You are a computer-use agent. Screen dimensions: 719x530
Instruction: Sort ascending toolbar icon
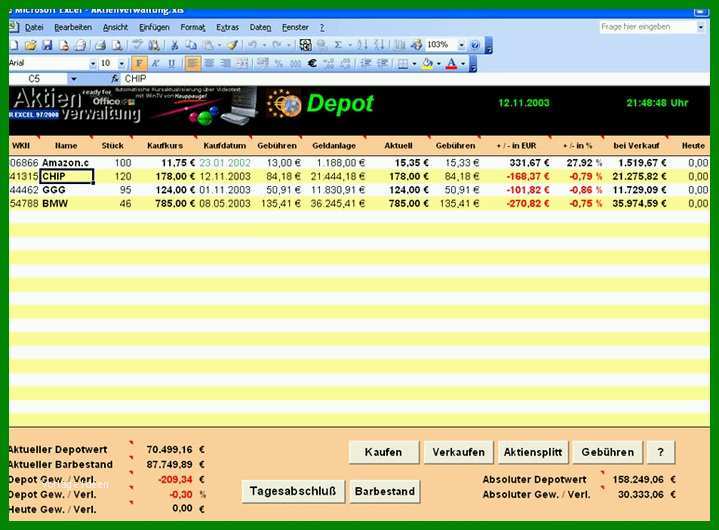coord(363,45)
